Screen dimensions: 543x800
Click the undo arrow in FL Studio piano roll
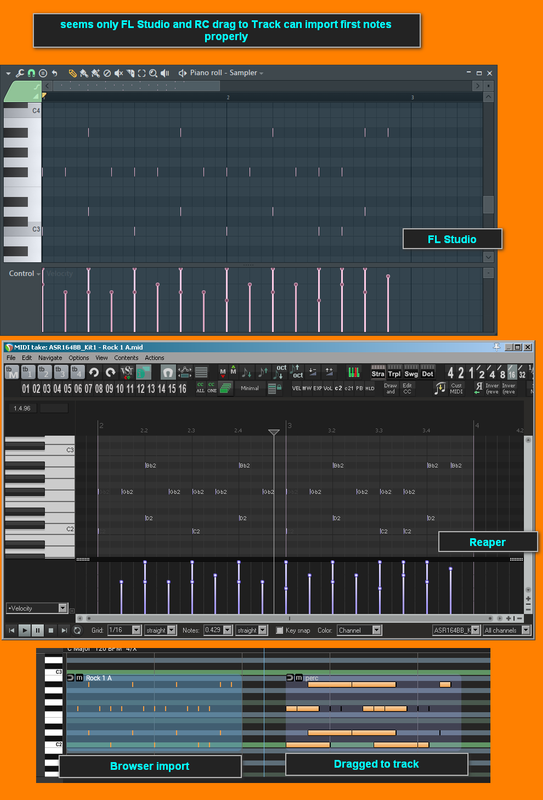pos(54,73)
